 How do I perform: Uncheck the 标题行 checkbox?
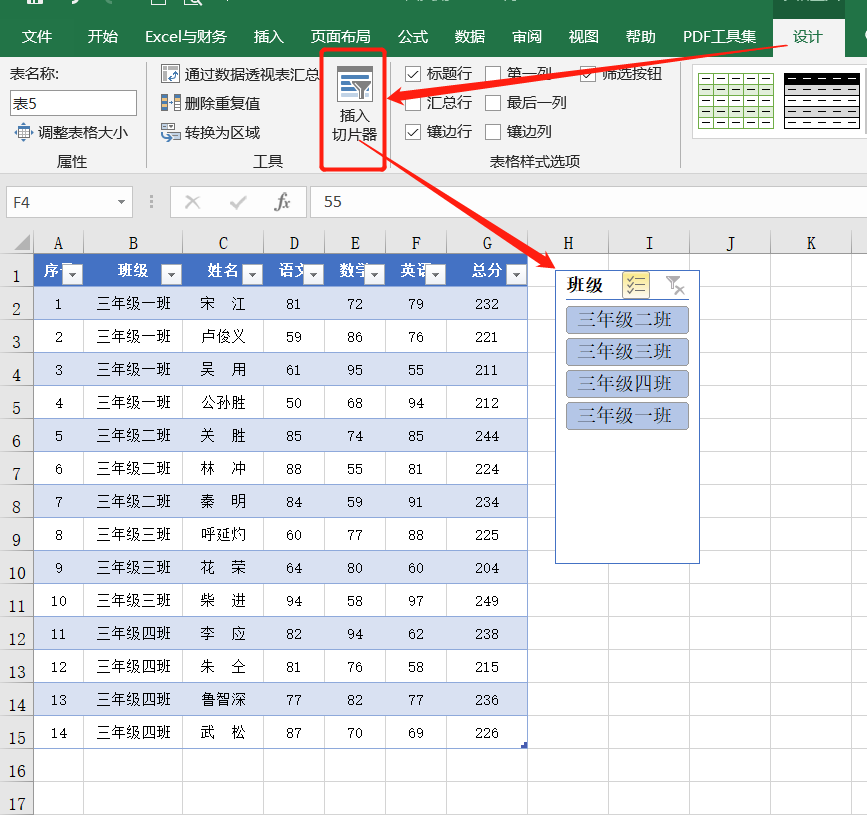[x=413, y=74]
